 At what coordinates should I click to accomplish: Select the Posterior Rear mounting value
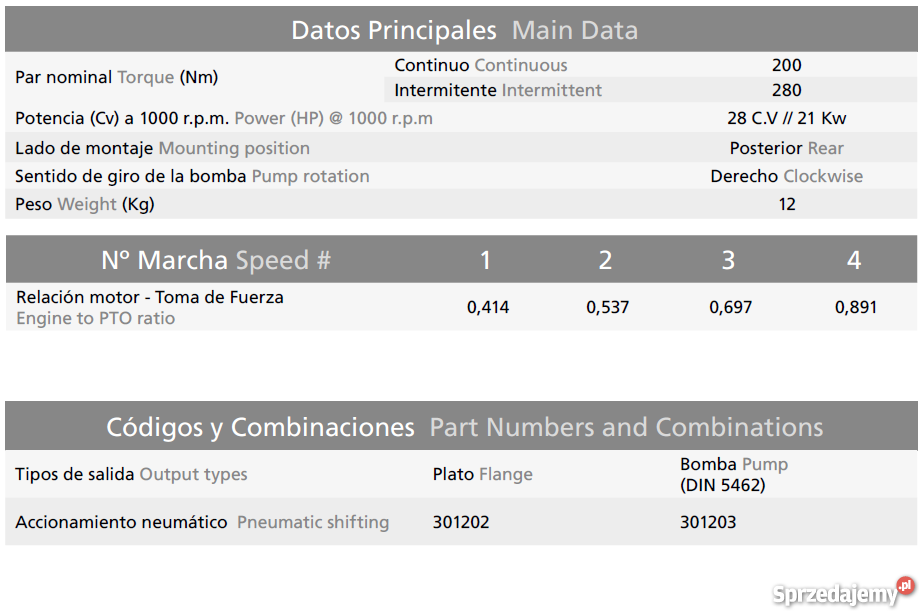click(786, 148)
